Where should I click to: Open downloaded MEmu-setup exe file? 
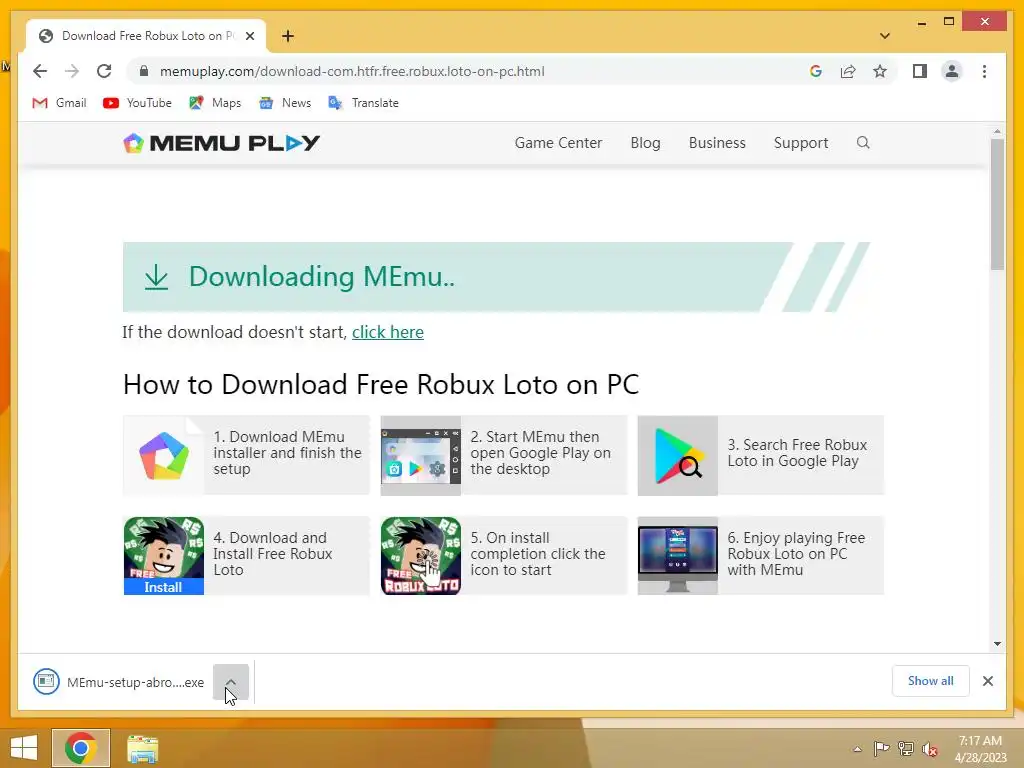pyautogui.click(x=119, y=682)
